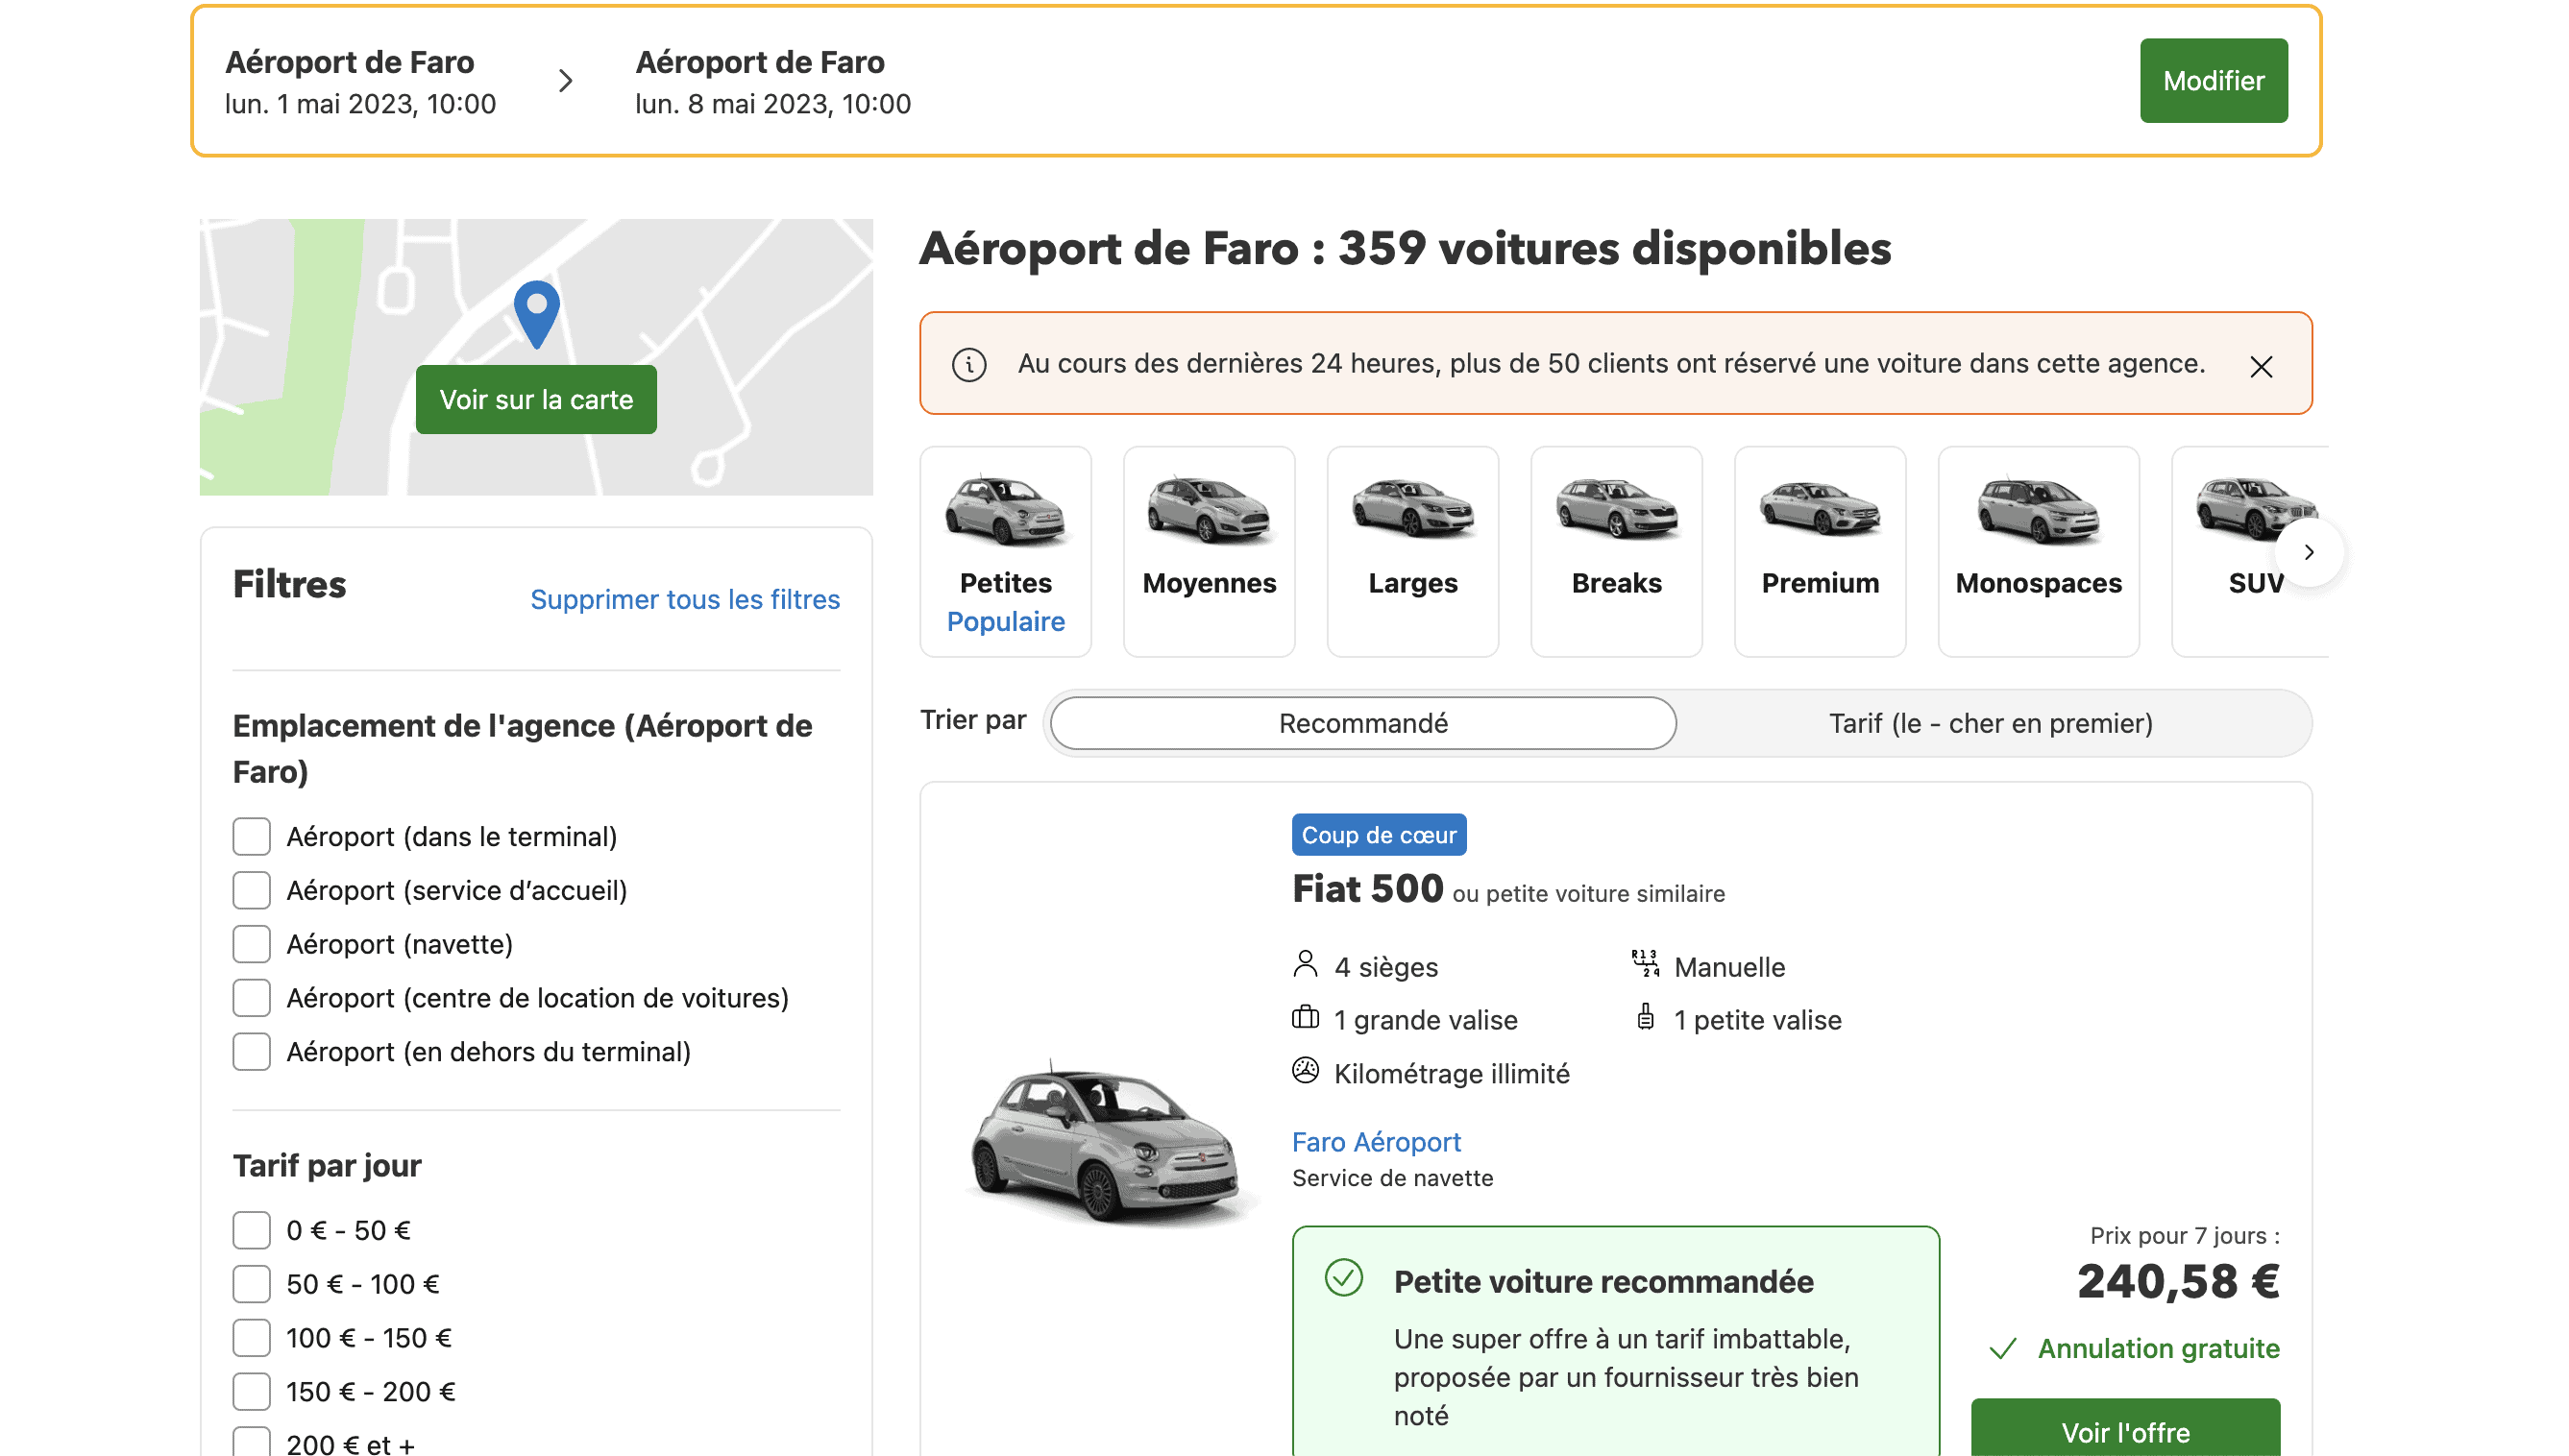
Task: Select the Petites car category
Action: (x=1005, y=551)
